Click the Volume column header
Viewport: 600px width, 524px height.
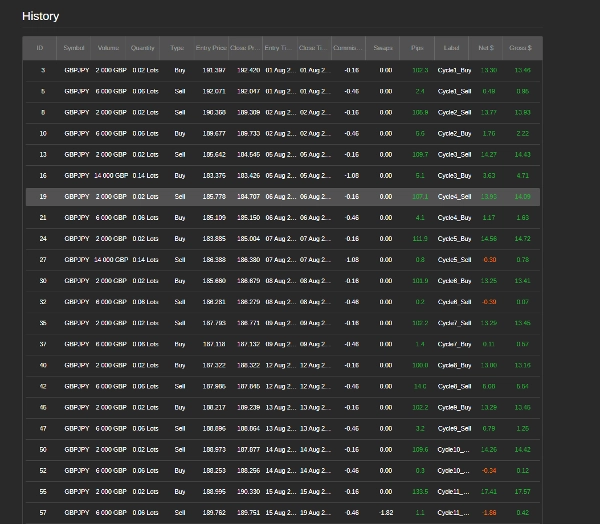click(108, 48)
